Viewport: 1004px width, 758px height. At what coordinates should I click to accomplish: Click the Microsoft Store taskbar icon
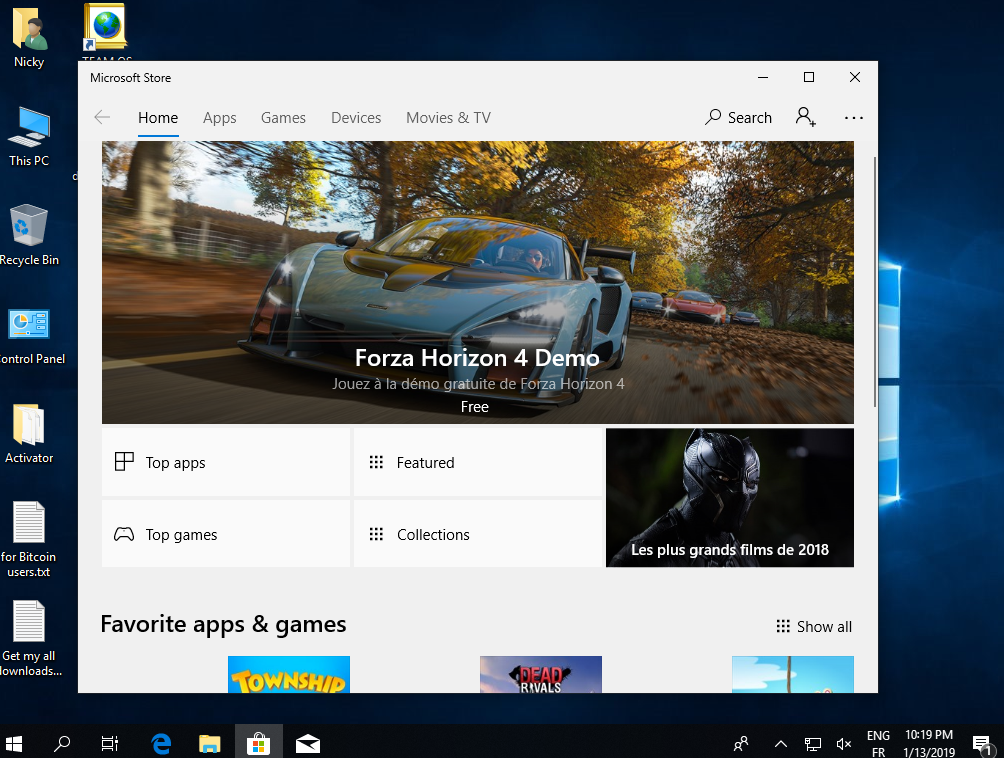pos(259,743)
